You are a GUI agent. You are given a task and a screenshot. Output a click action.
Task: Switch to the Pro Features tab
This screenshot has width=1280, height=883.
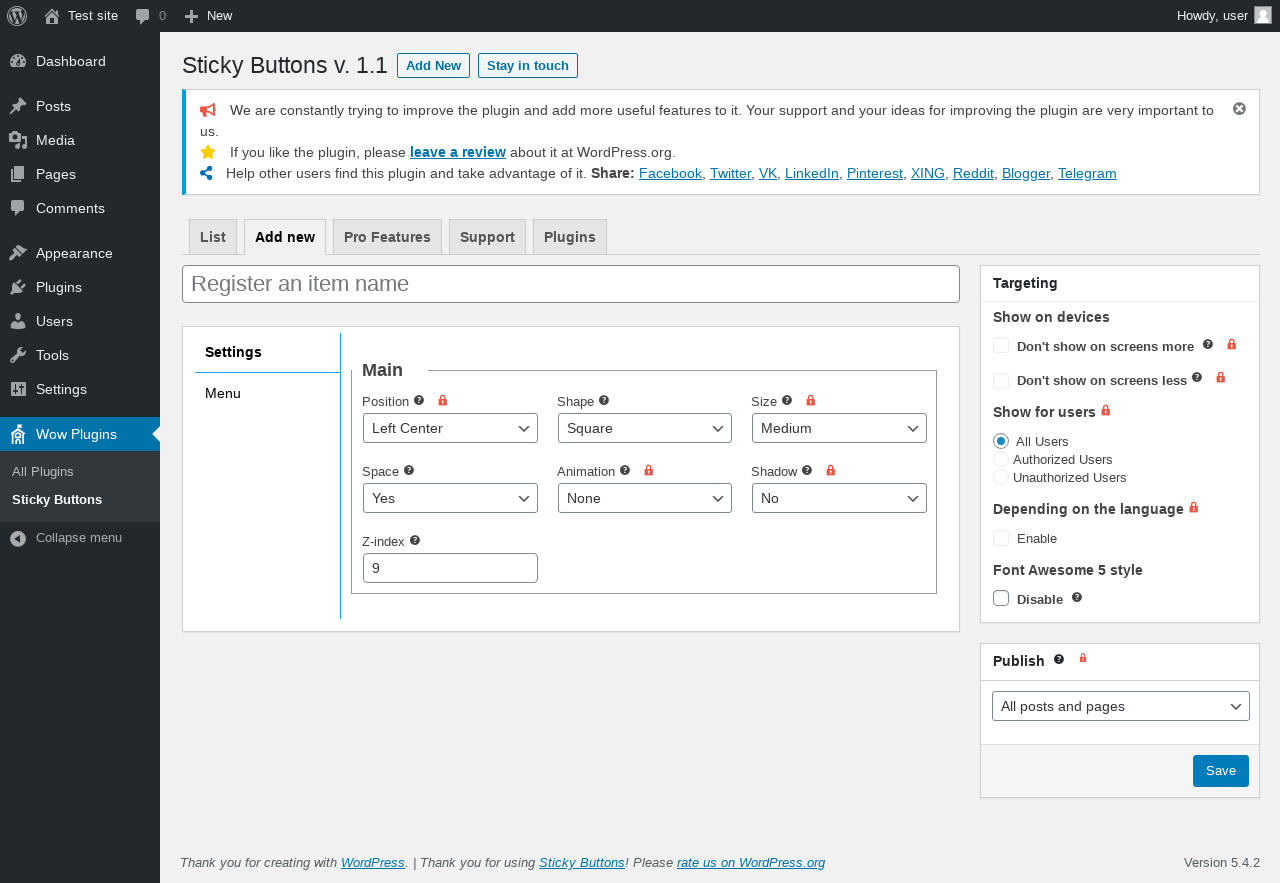387,237
